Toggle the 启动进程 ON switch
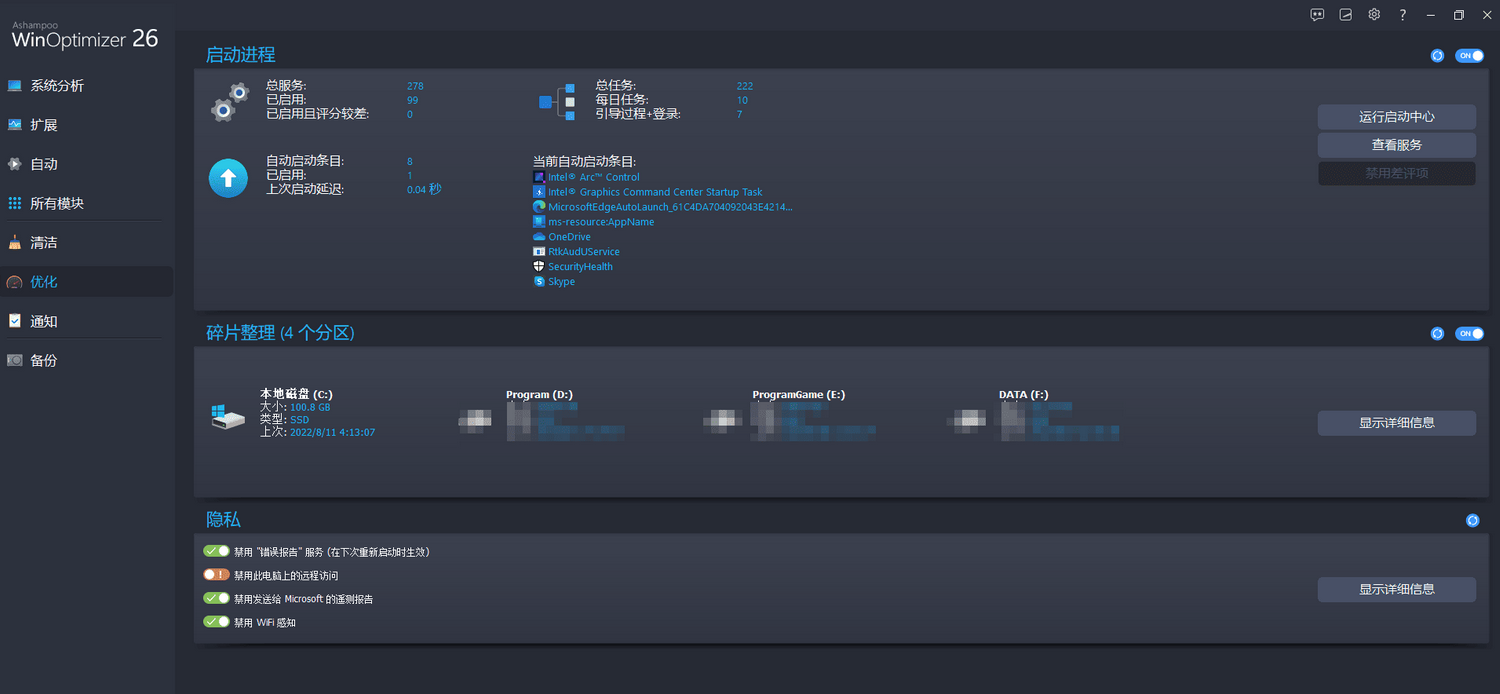The height and width of the screenshot is (694, 1500). (1469, 56)
